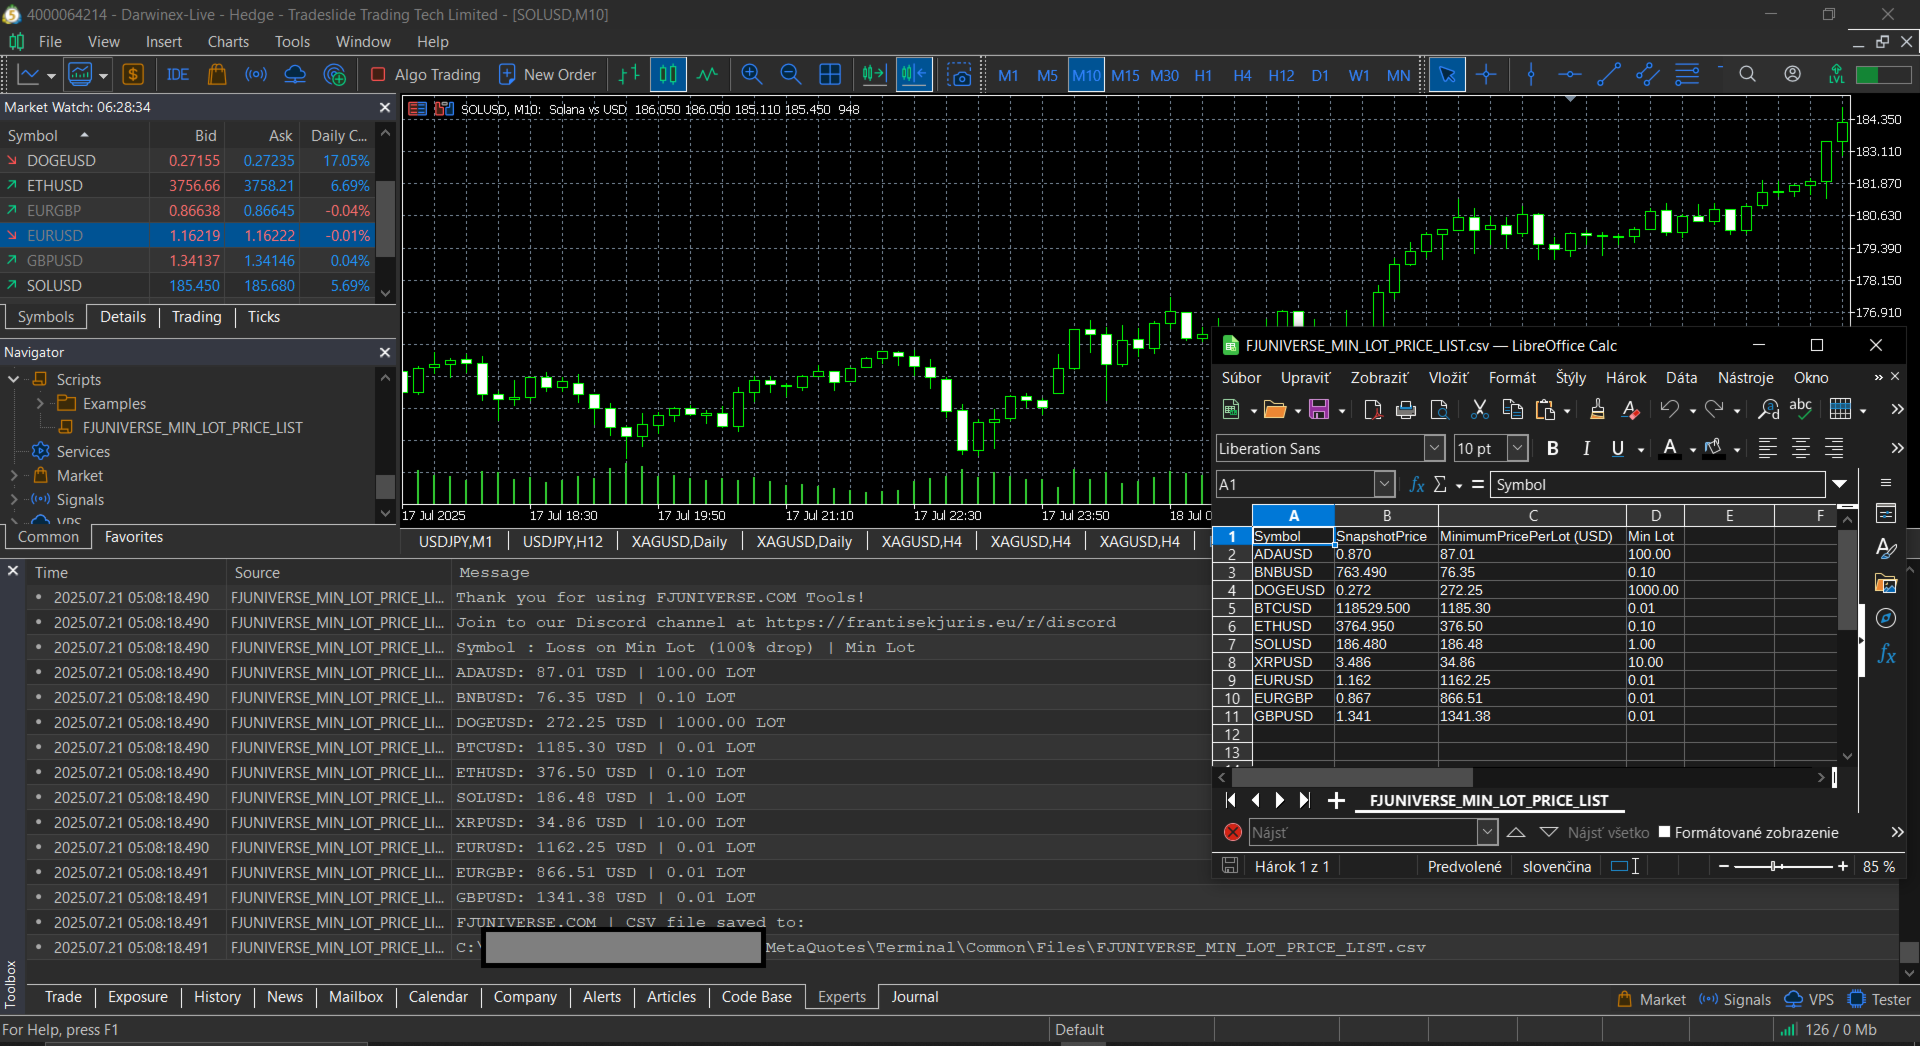Toggle Algo Trading on
The height and width of the screenshot is (1046, 1920).
click(x=425, y=75)
